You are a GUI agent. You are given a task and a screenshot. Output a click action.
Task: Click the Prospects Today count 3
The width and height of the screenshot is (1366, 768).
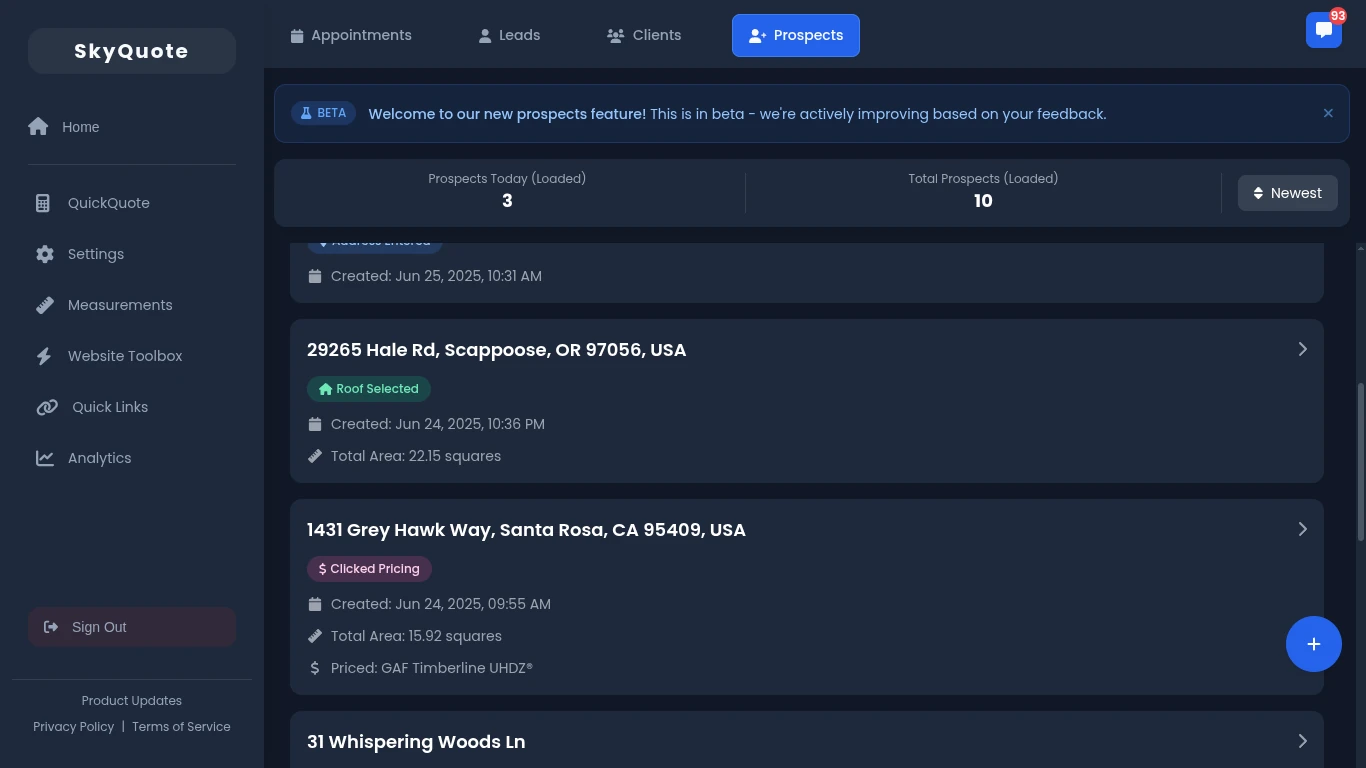pyautogui.click(x=507, y=201)
